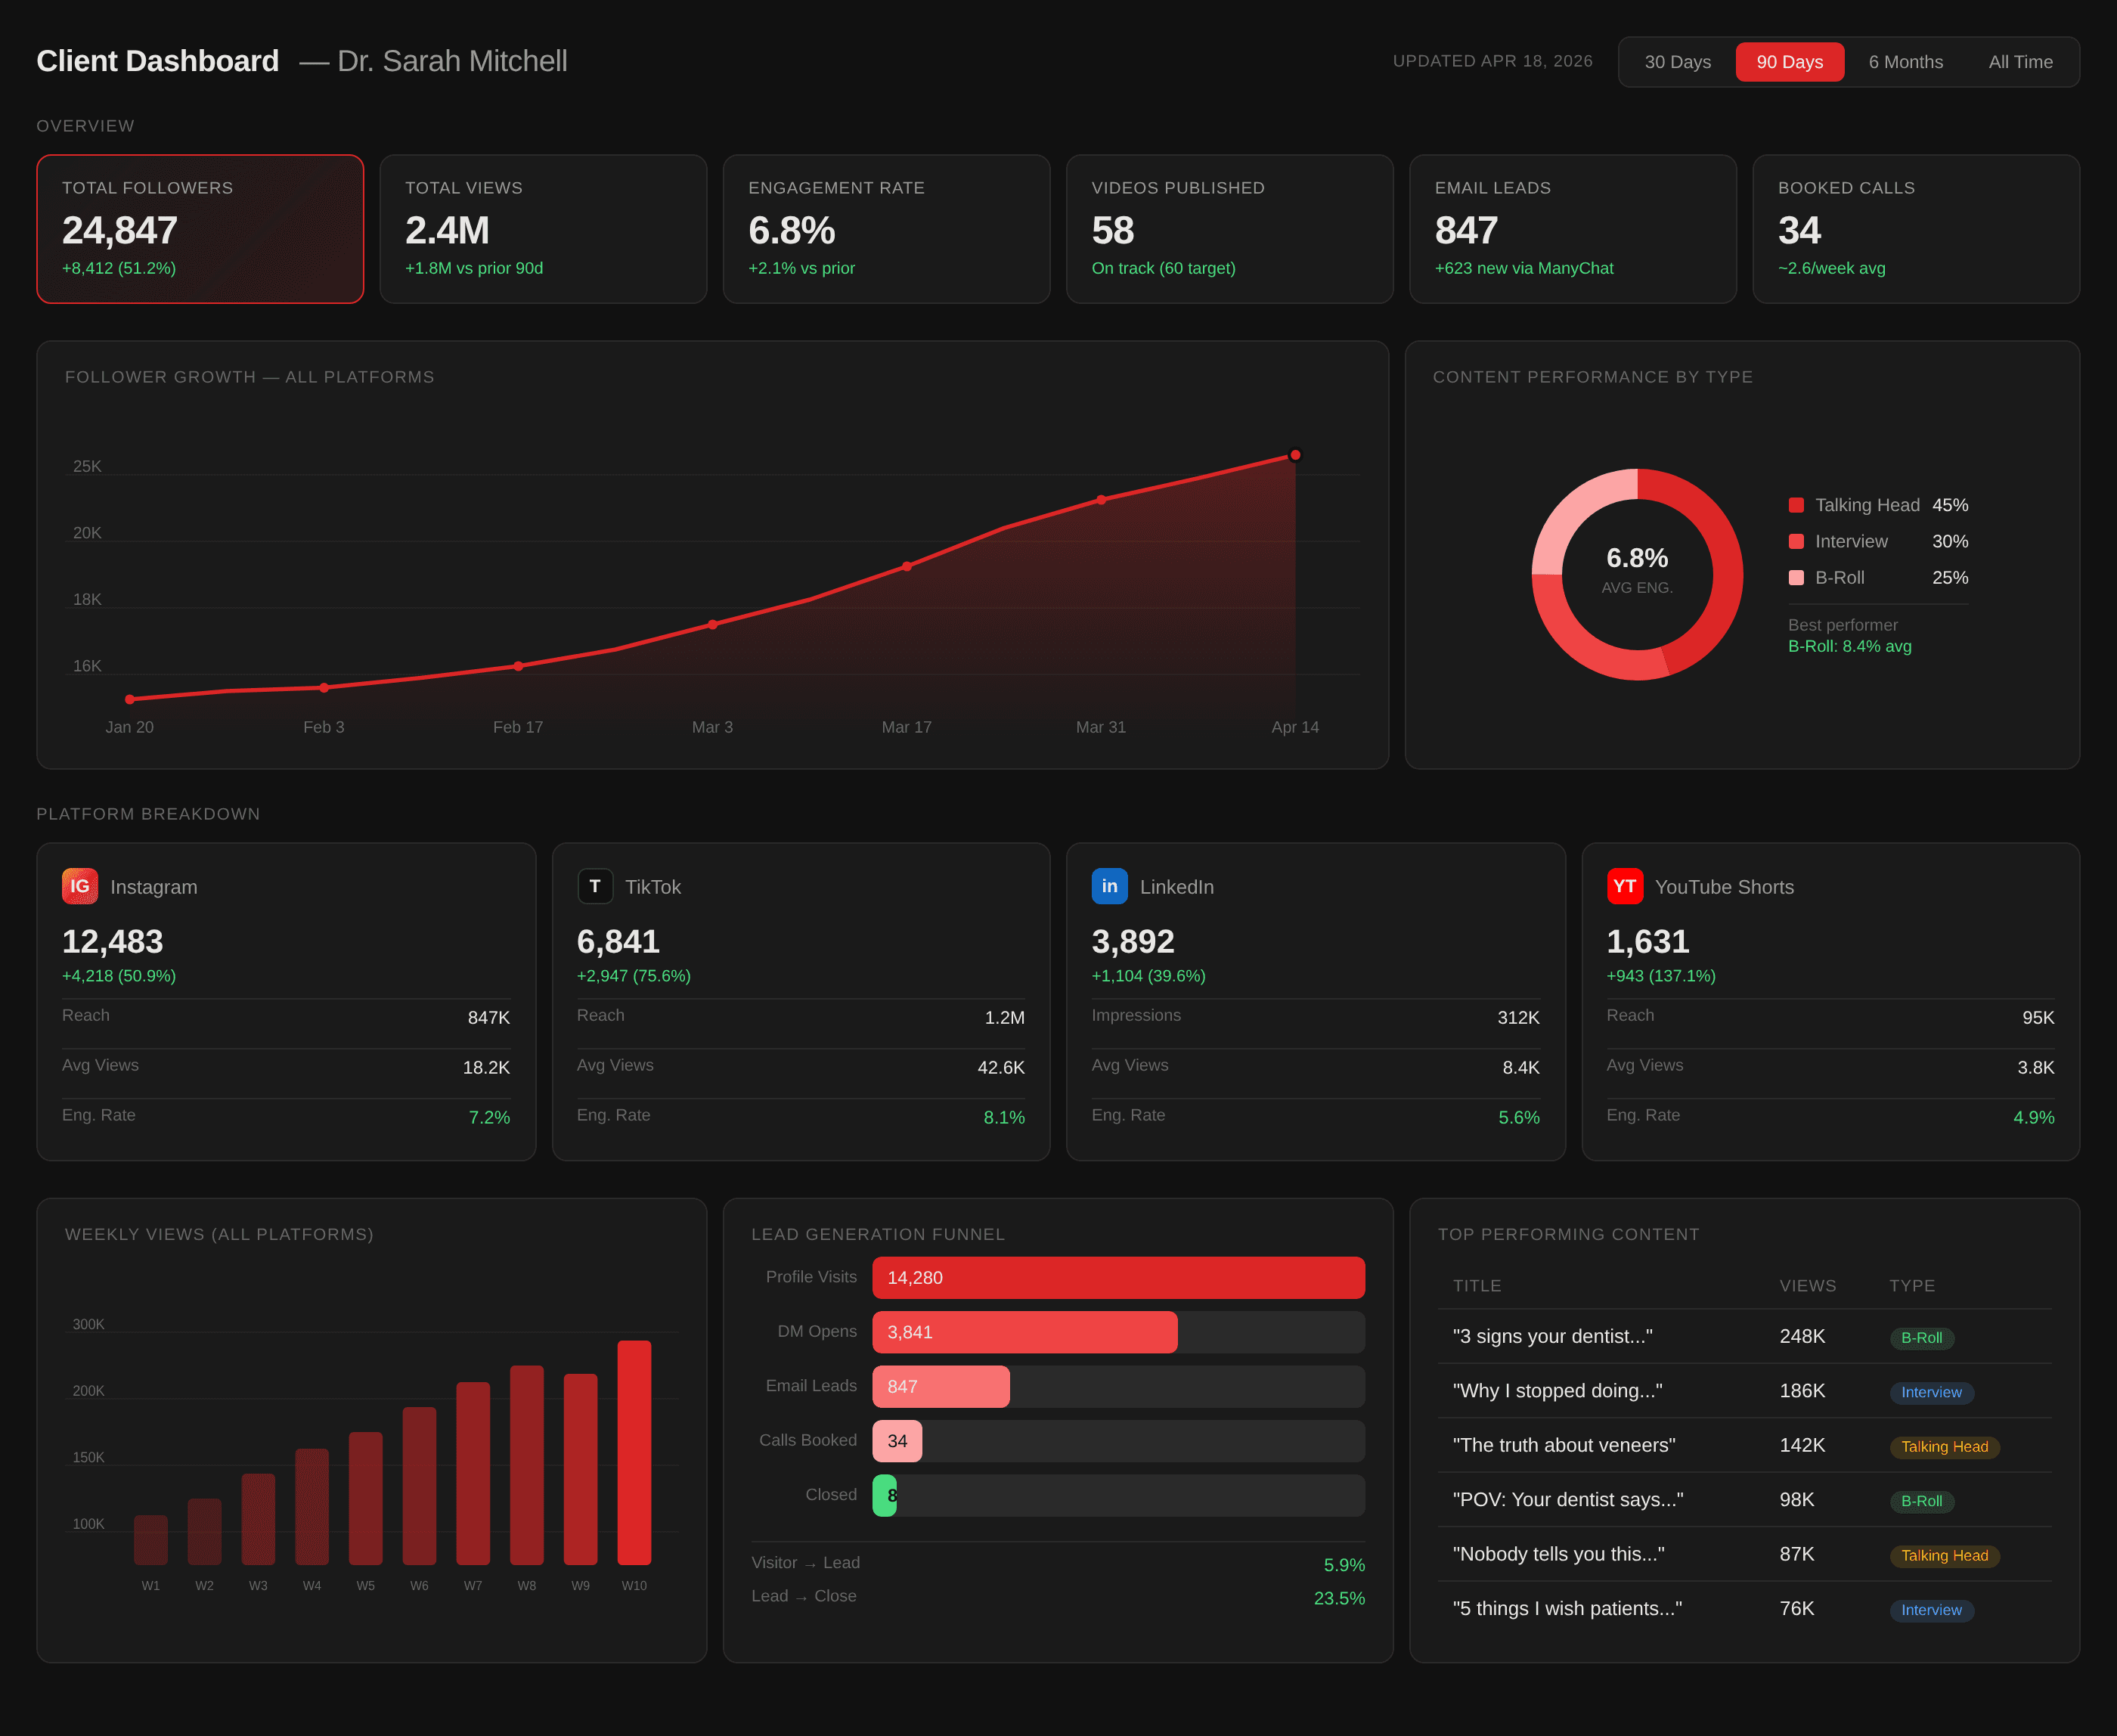2117x1736 pixels.
Task: Click the YouTube Shorts YT icon
Action: pyautogui.click(x=1624, y=886)
